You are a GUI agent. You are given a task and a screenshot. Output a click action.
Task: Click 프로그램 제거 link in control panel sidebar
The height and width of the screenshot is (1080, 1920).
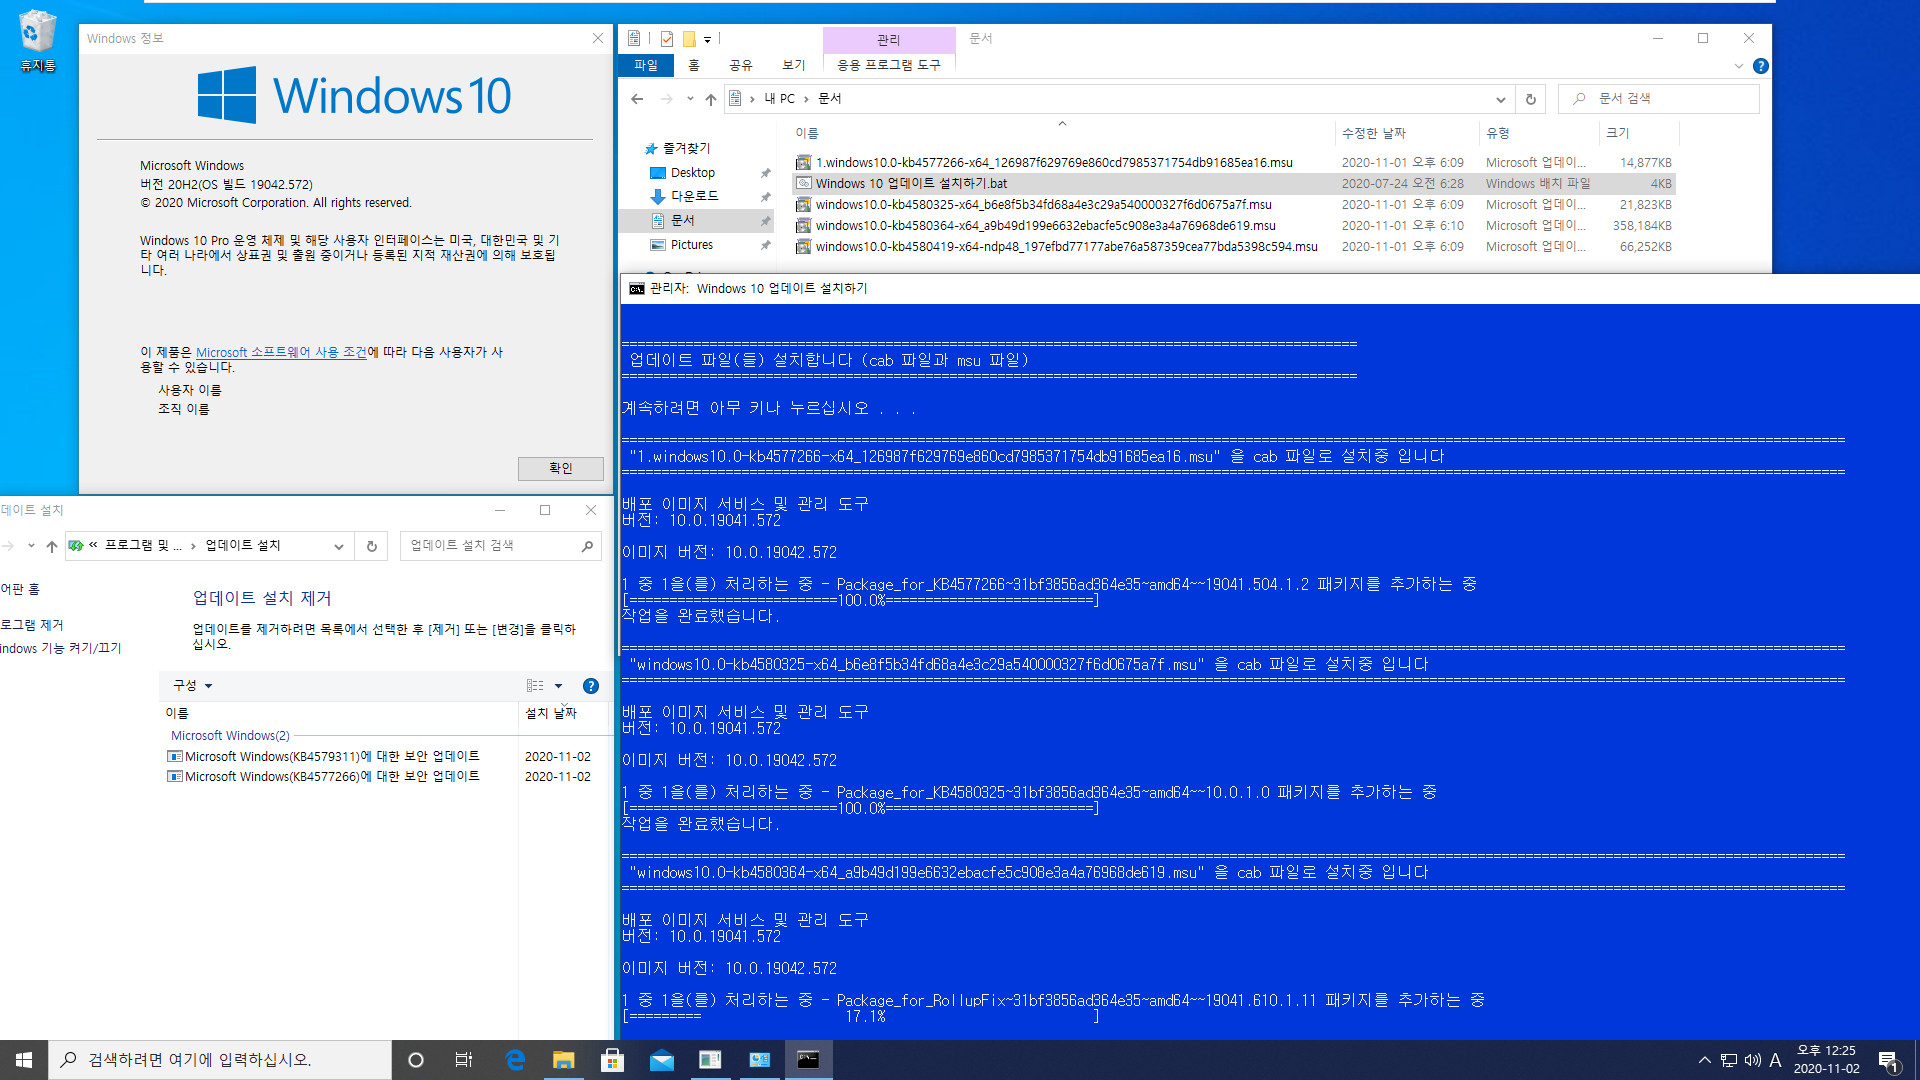pos(31,625)
